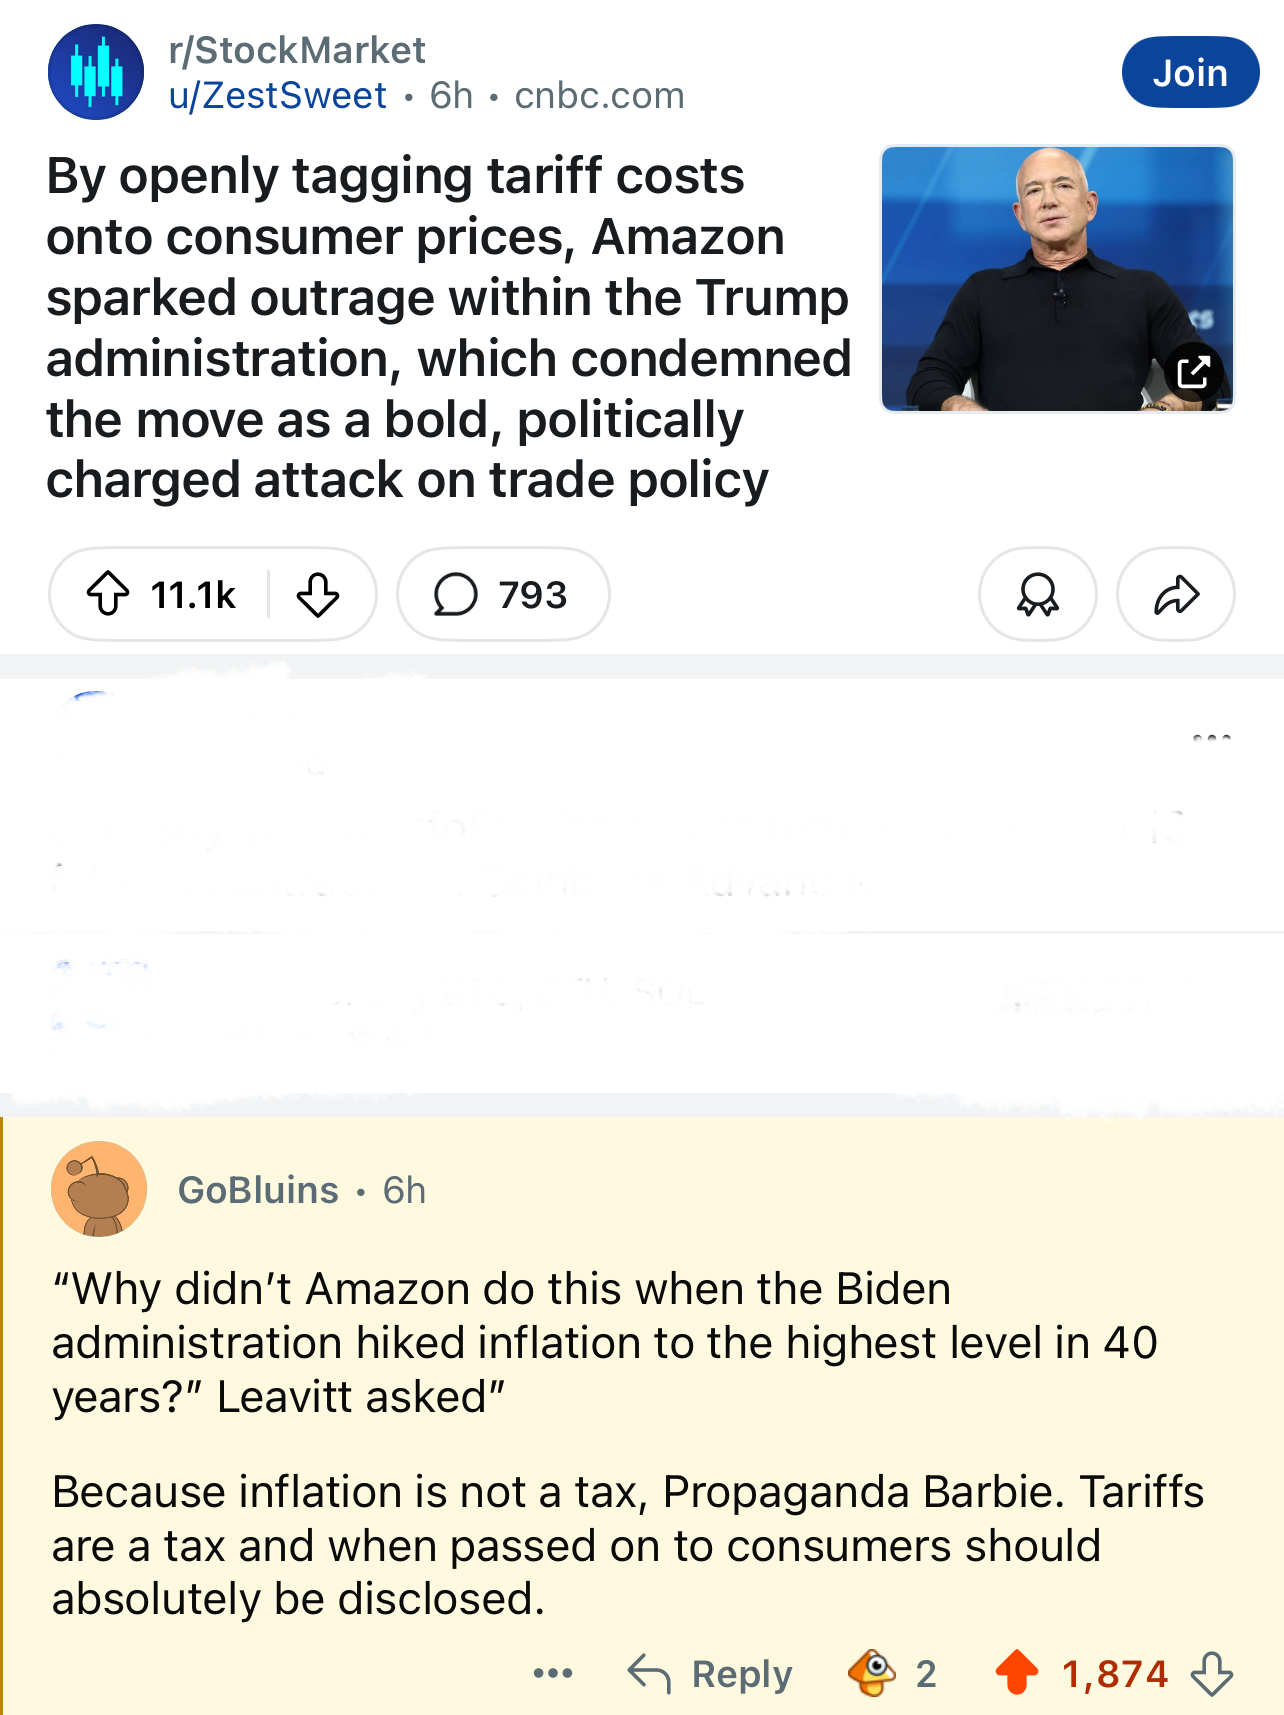1284x1715 pixels.
Task: Give an award to the post
Action: point(1037,594)
